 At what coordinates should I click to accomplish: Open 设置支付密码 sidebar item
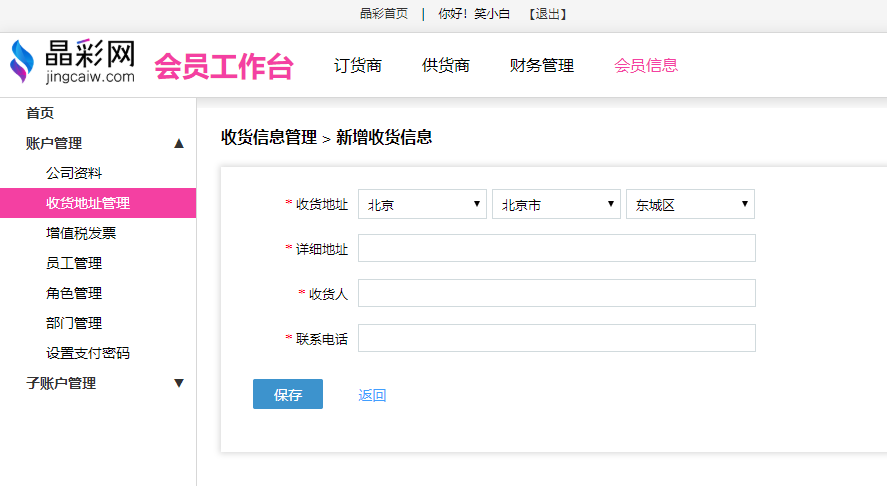pos(88,353)
